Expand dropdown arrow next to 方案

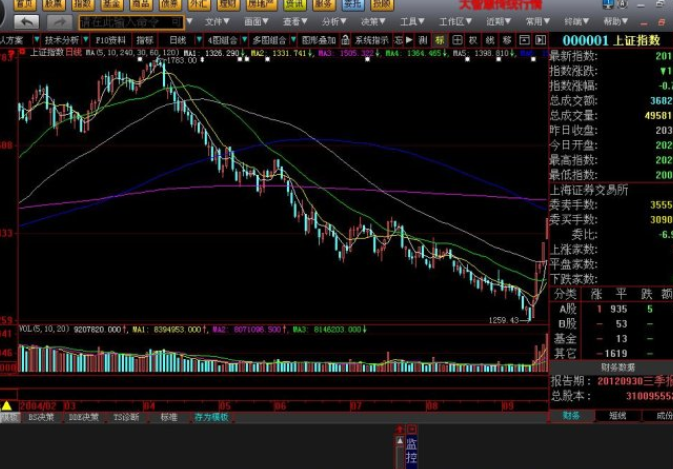36,40
